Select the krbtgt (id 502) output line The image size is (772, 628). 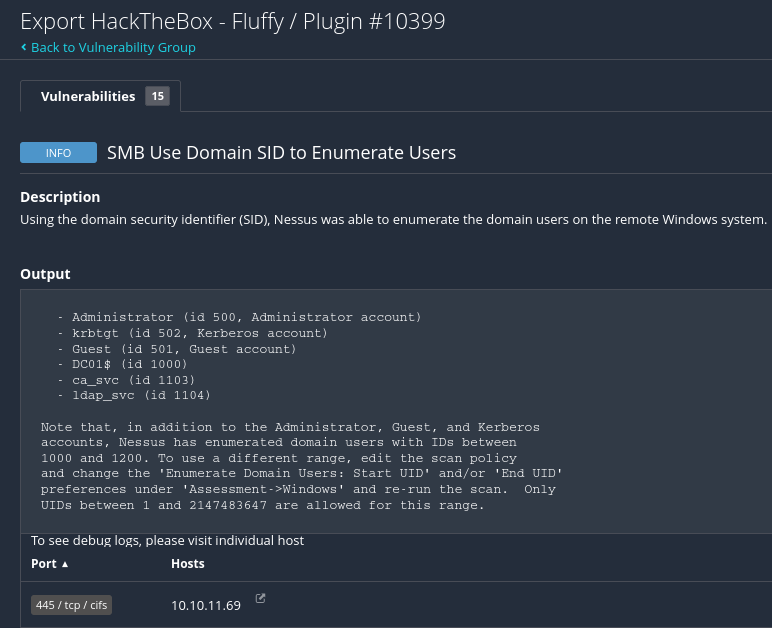tap(193, 333)
